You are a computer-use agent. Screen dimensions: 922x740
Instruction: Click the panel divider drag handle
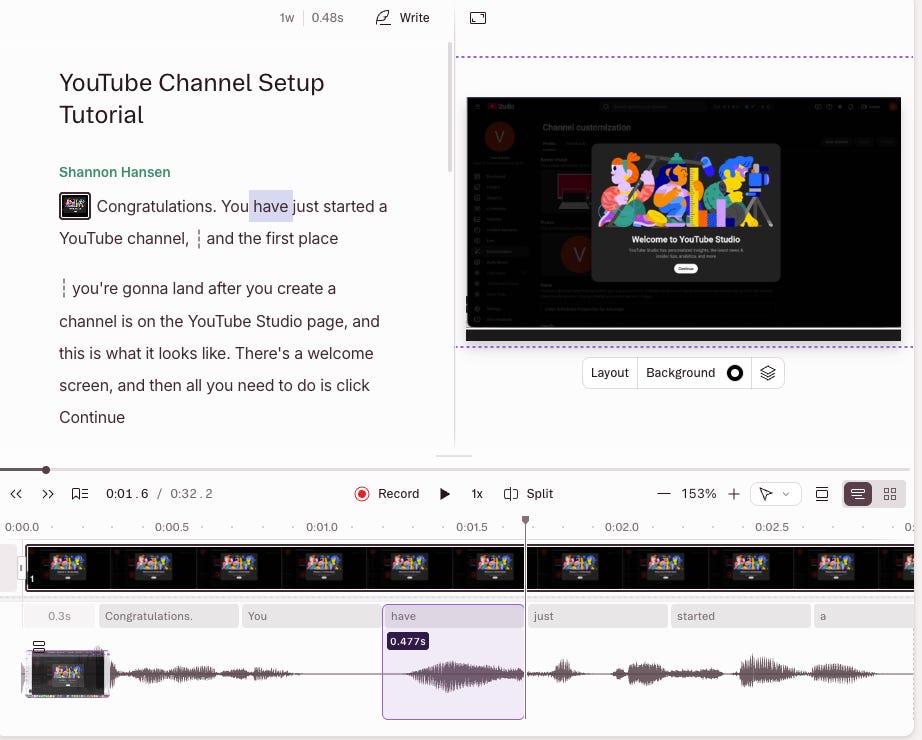point(454,456)
